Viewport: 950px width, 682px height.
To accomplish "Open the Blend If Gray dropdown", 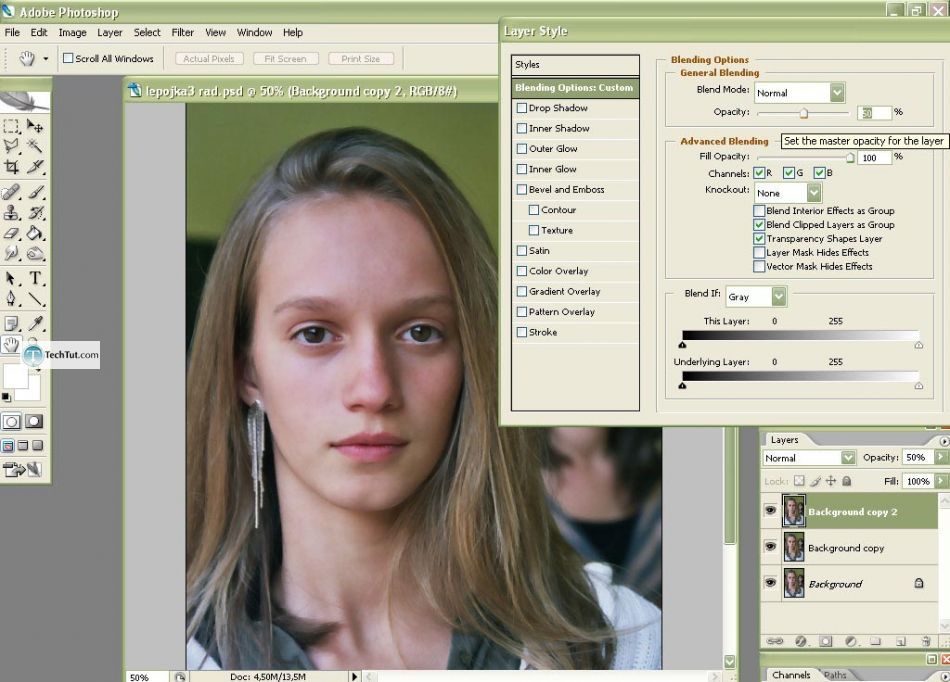I will pos(779,297).
